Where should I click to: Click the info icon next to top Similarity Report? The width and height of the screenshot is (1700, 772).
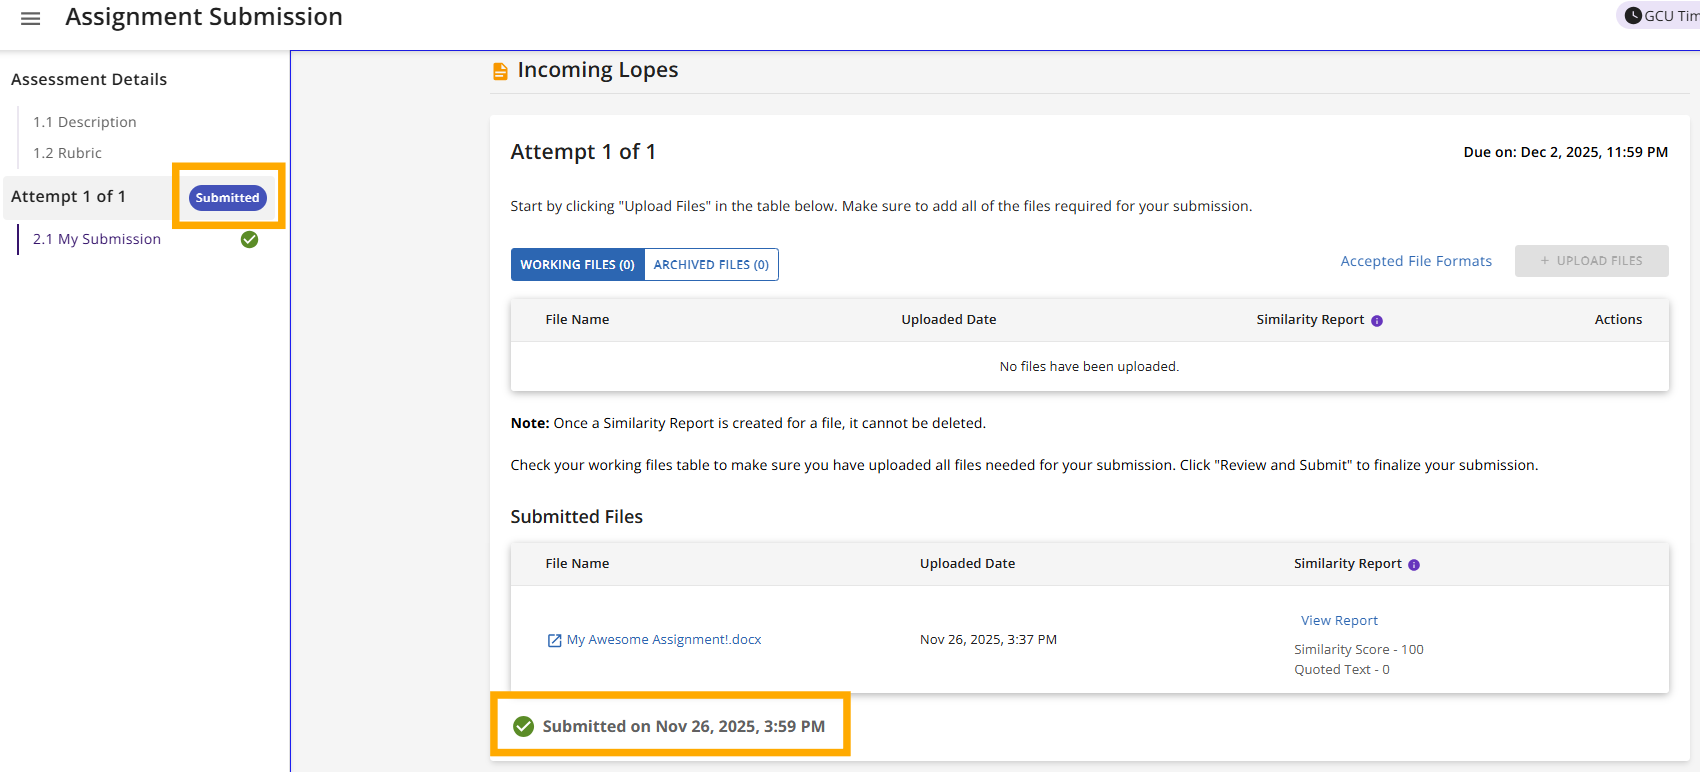pos(1377,321)
